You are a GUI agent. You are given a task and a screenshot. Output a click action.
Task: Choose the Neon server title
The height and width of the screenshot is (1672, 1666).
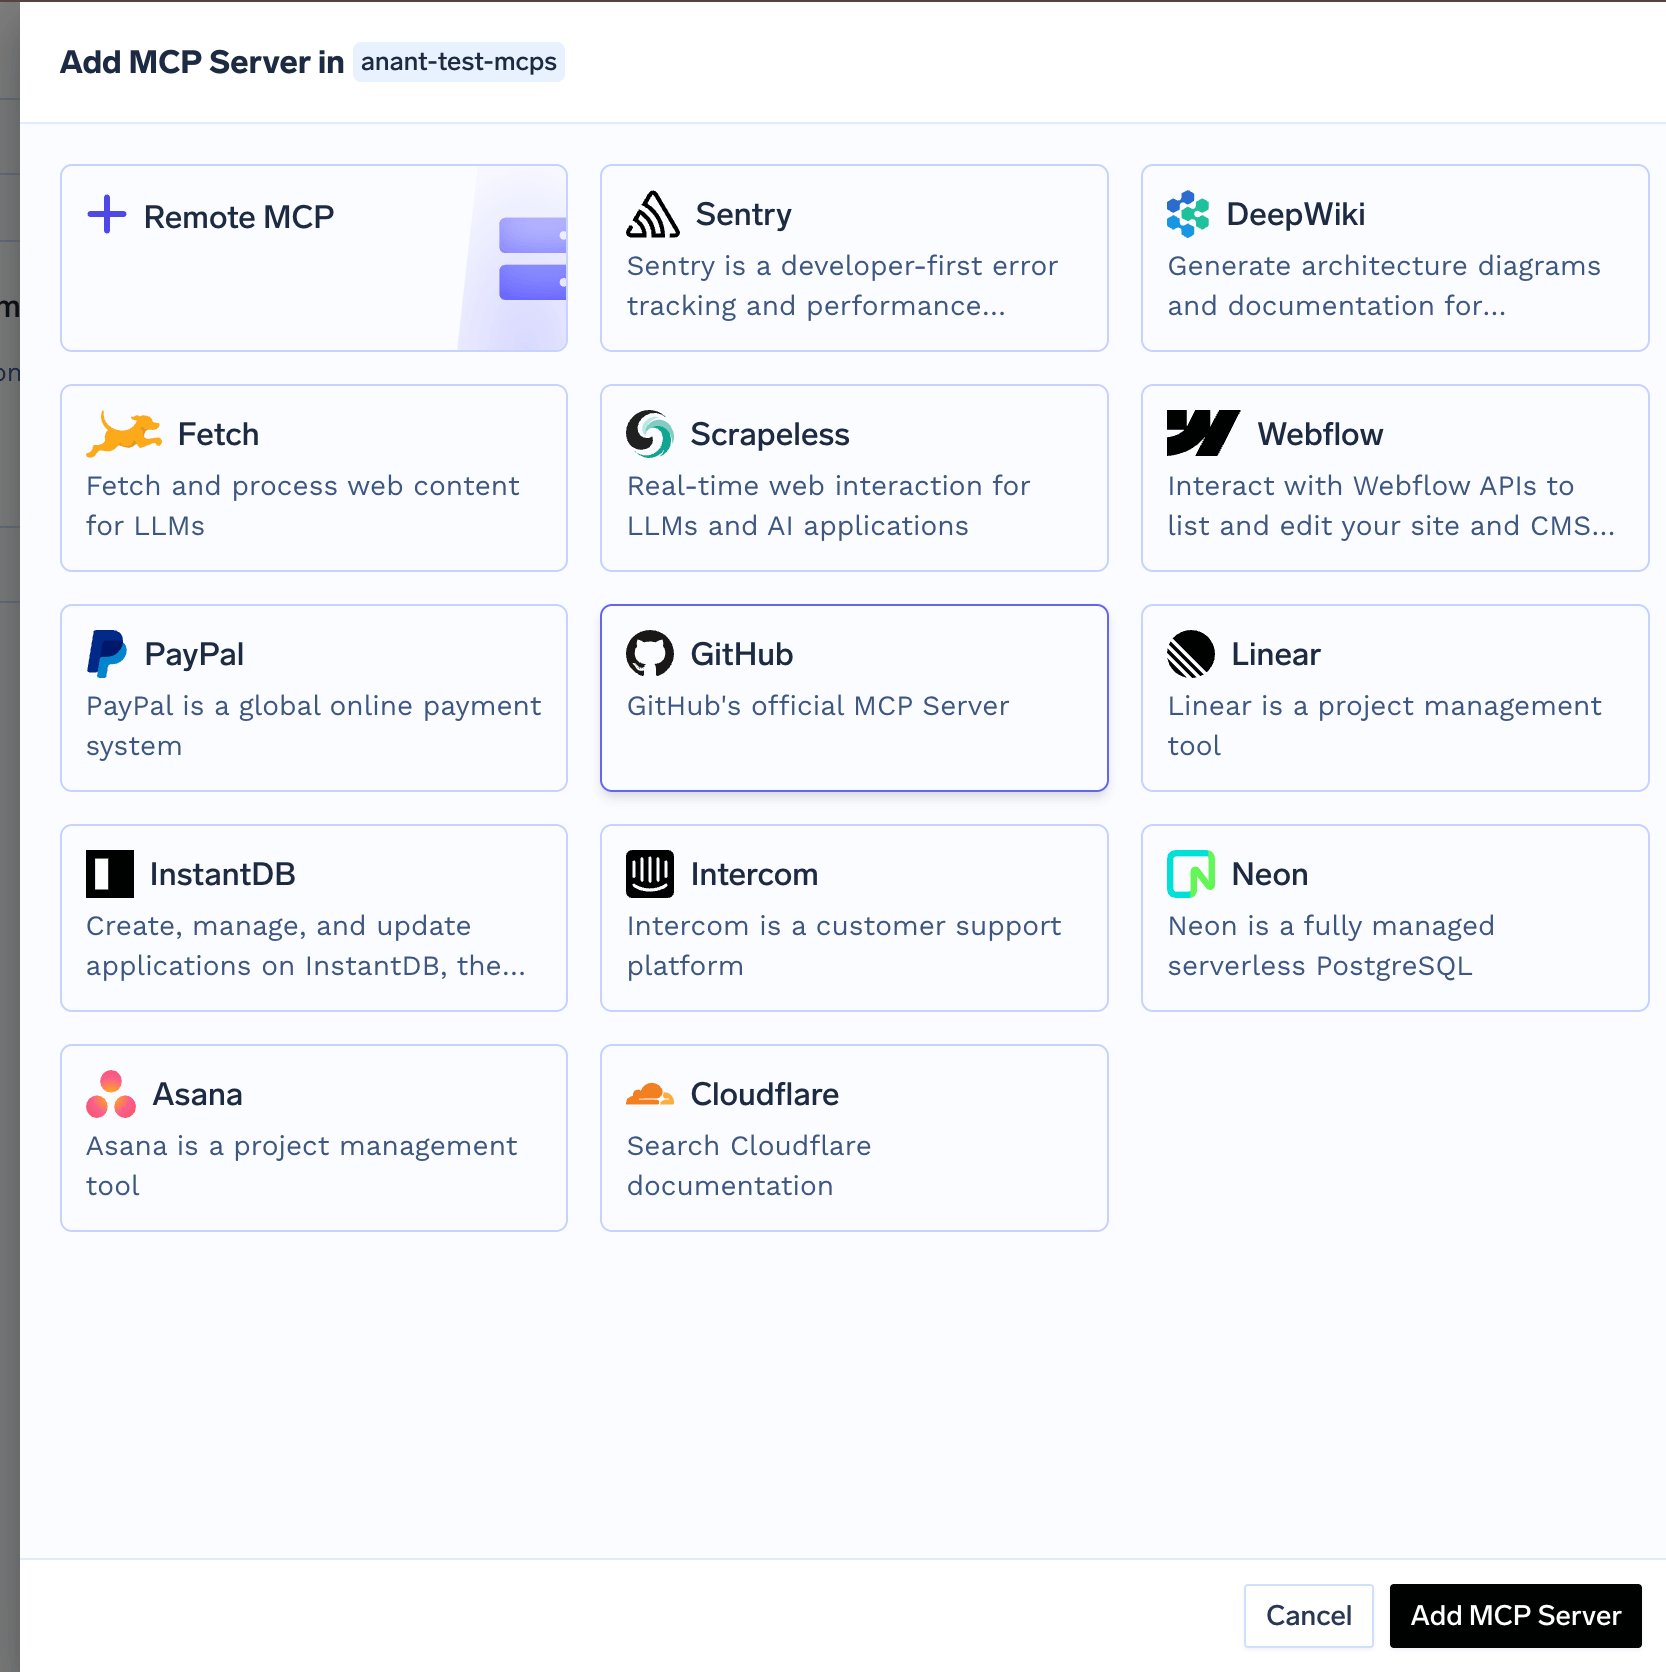1270,874
